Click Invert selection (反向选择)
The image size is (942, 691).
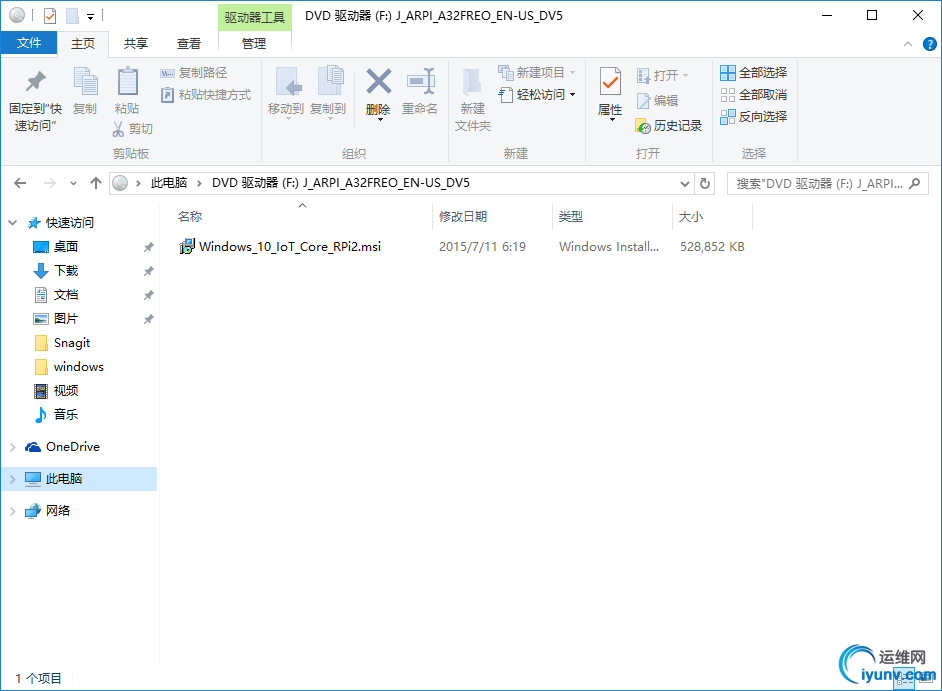pos(753,117)
